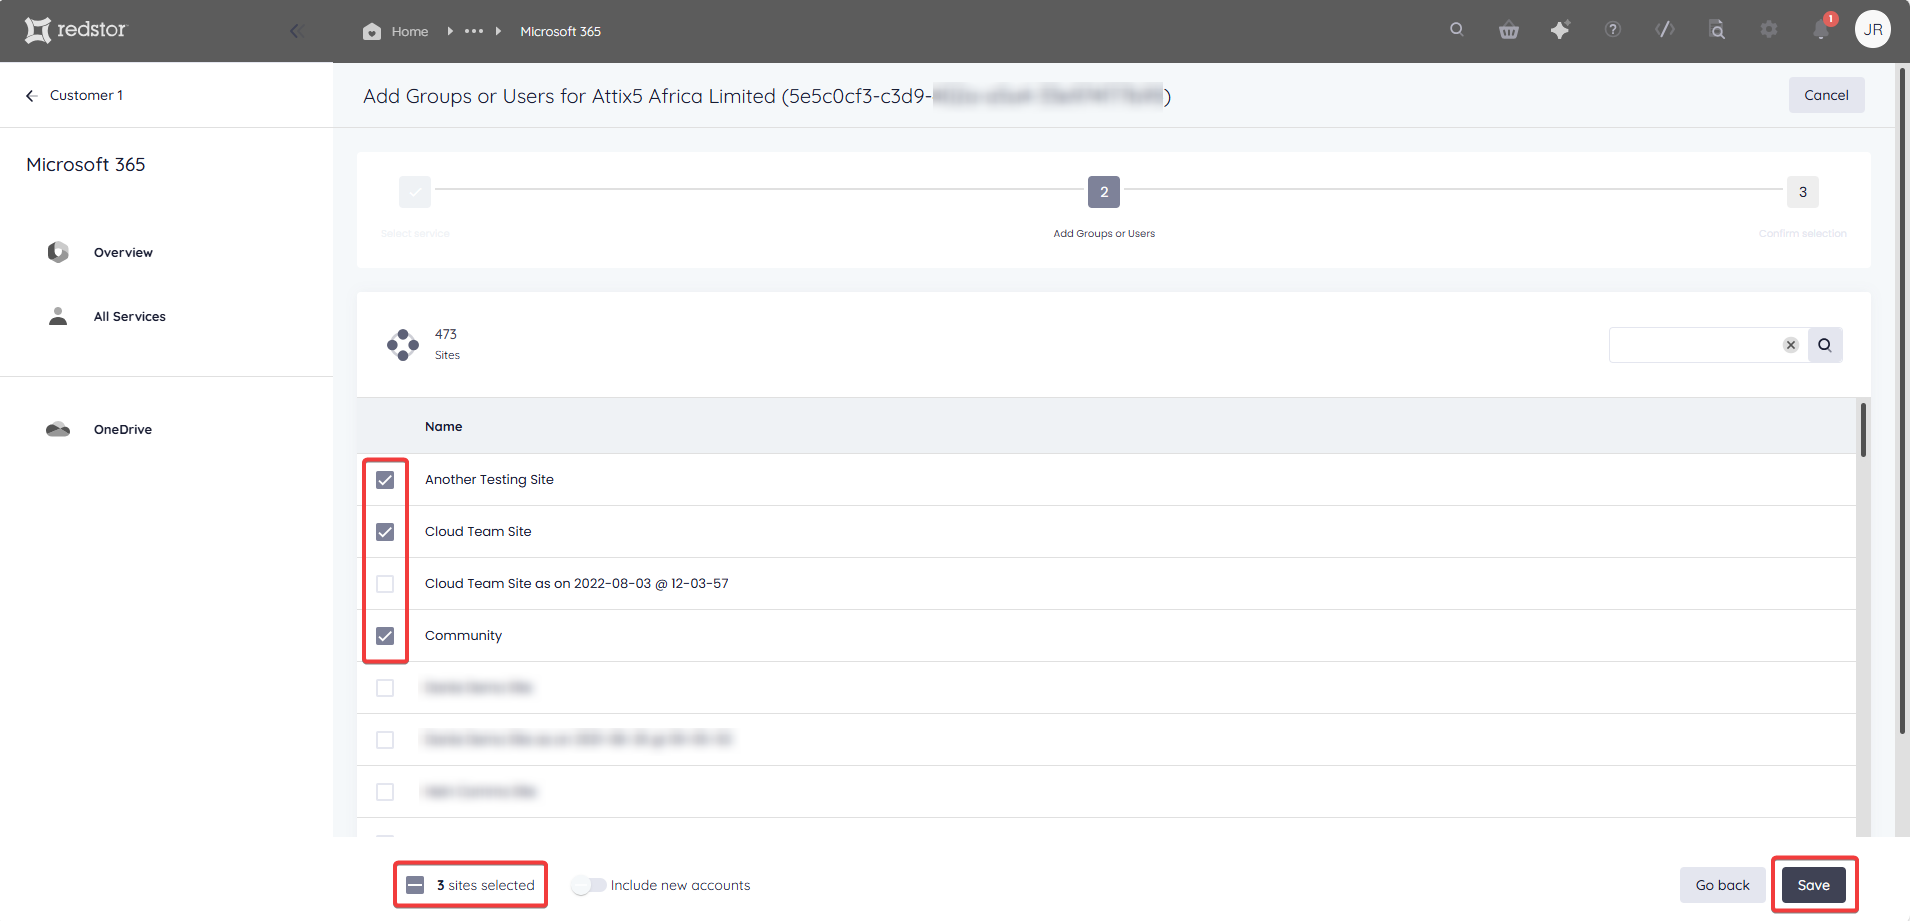Click the OneDrive cloud icon

(x=58, y=429)
